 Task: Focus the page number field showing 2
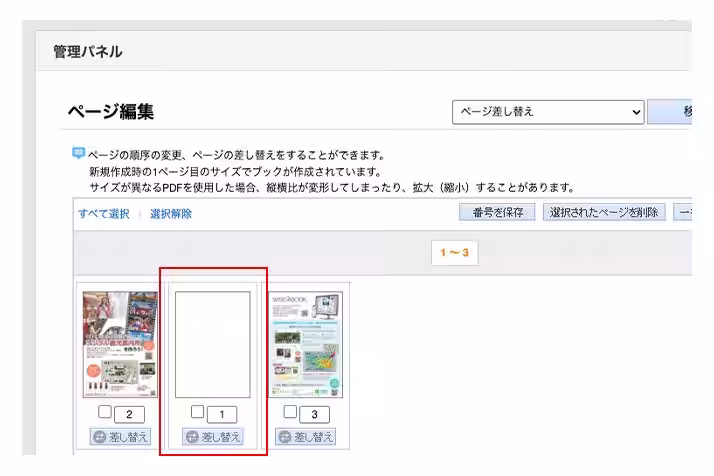pos(130,414)
